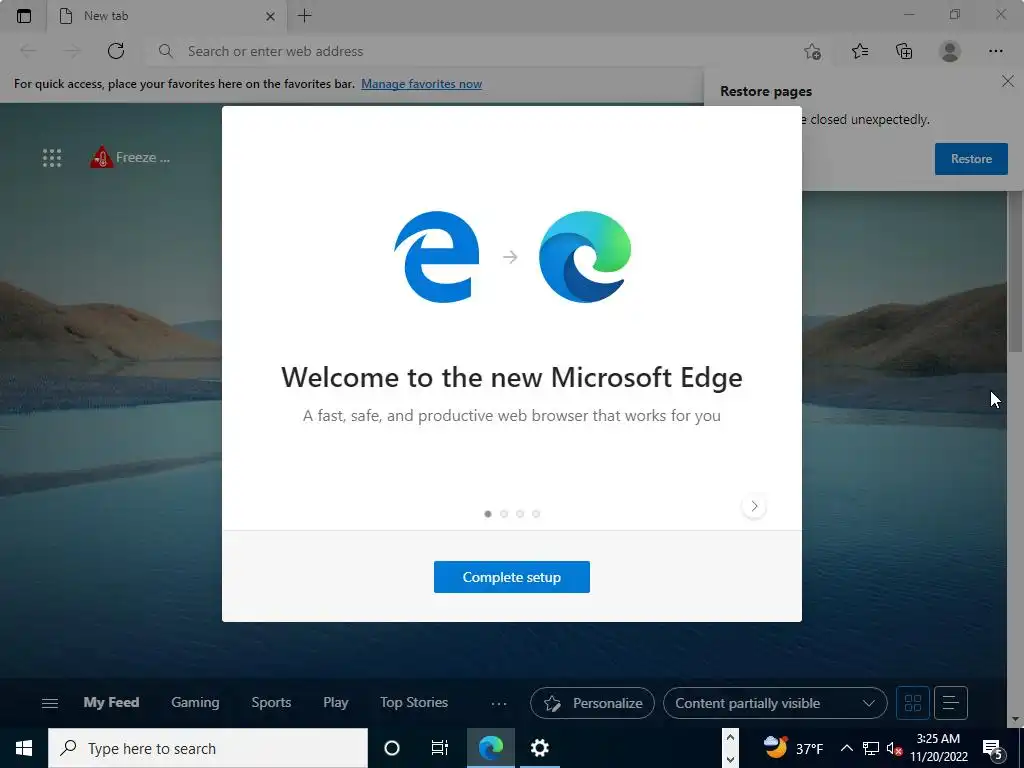Screen dimensions: 1024x768
Task: Open the tab actions menu icon
Action: tap(24, 16)
